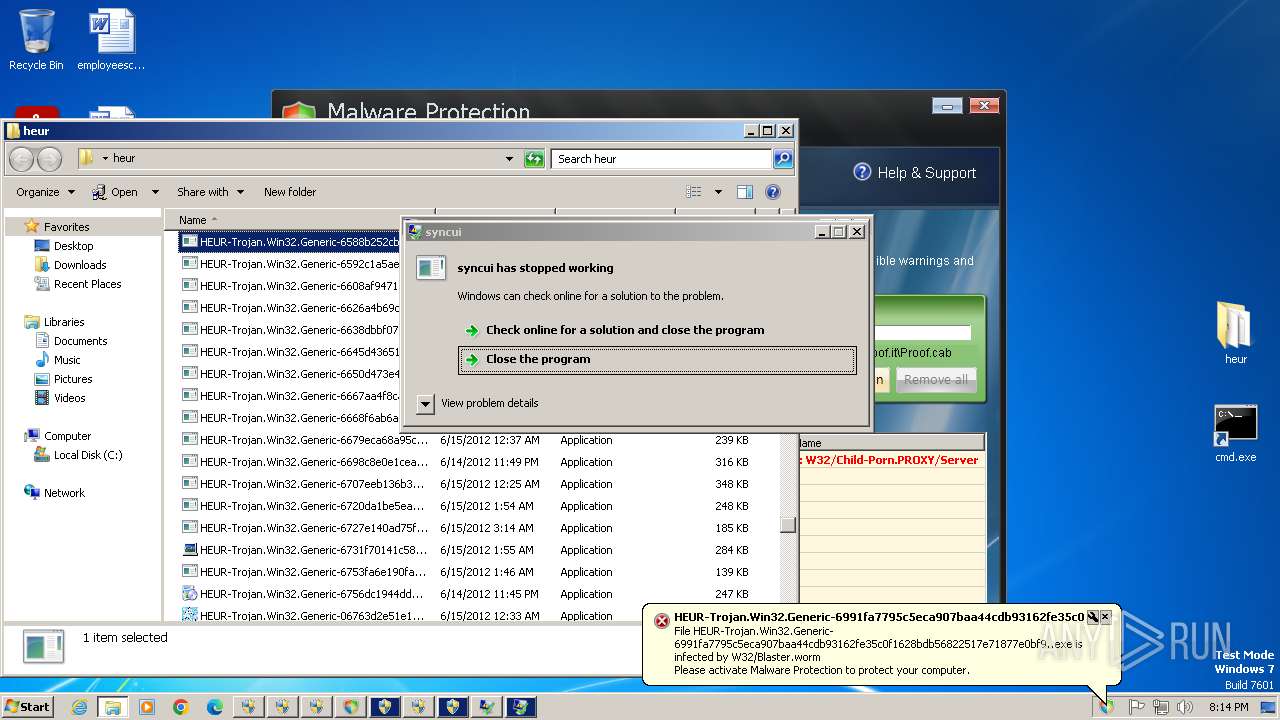This screenshot has height=720, width=1280.
Task: Click Close the program
Action: pyautogui.click(x=657, y=360)
